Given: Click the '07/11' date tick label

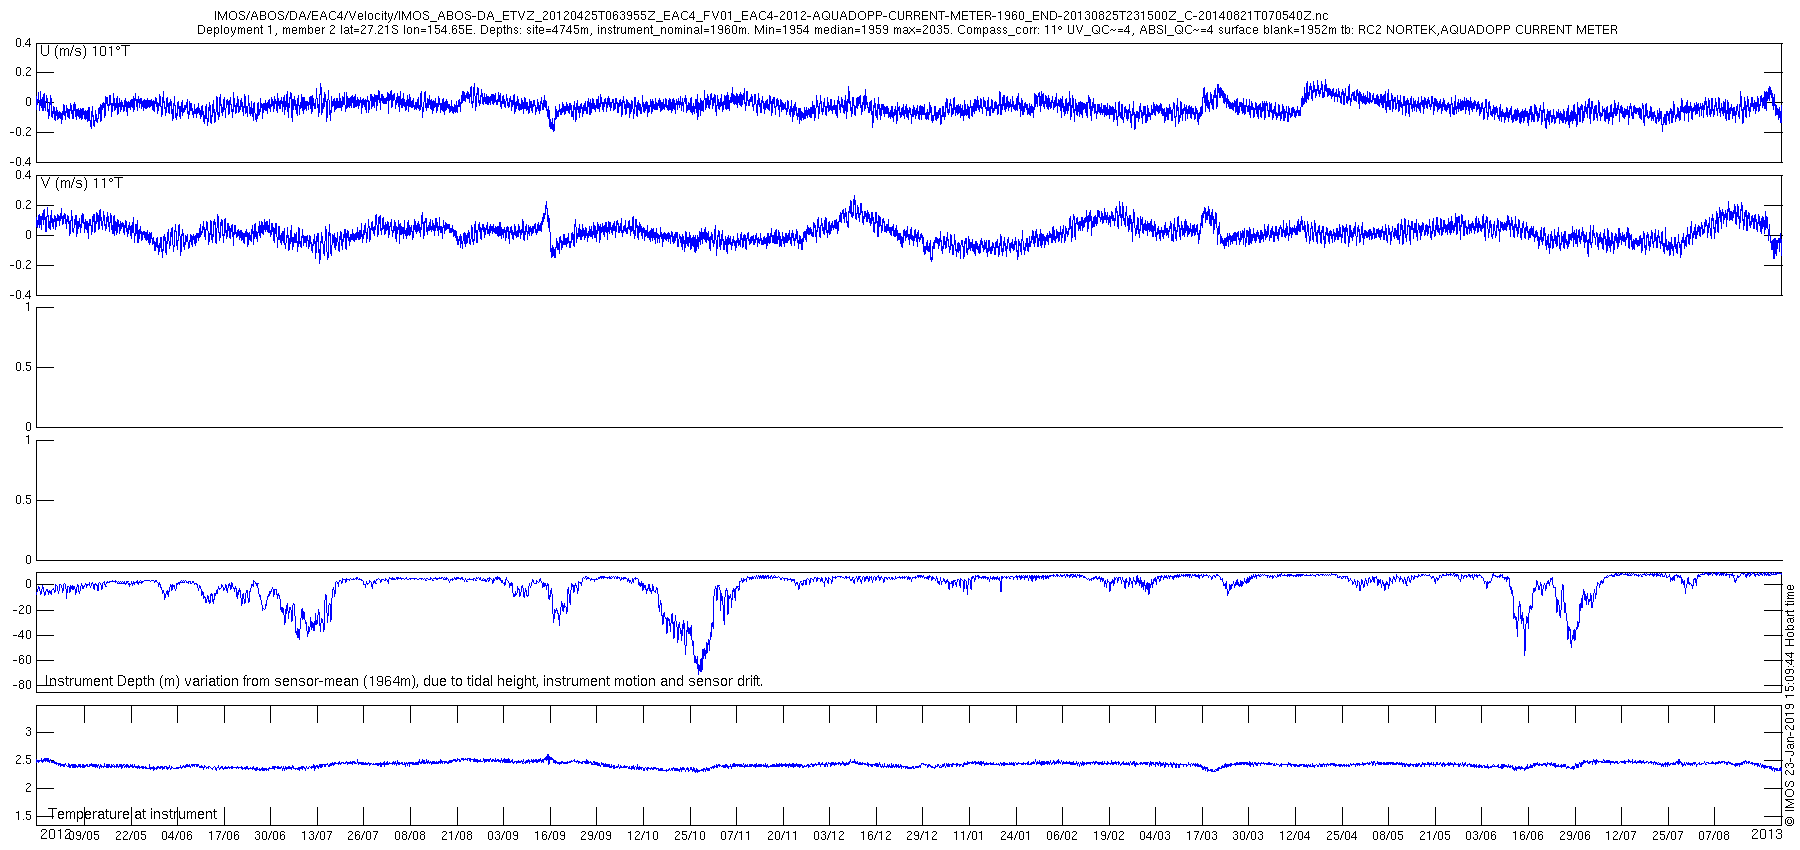Looking at the screenshot, I should tap(736, 836).
